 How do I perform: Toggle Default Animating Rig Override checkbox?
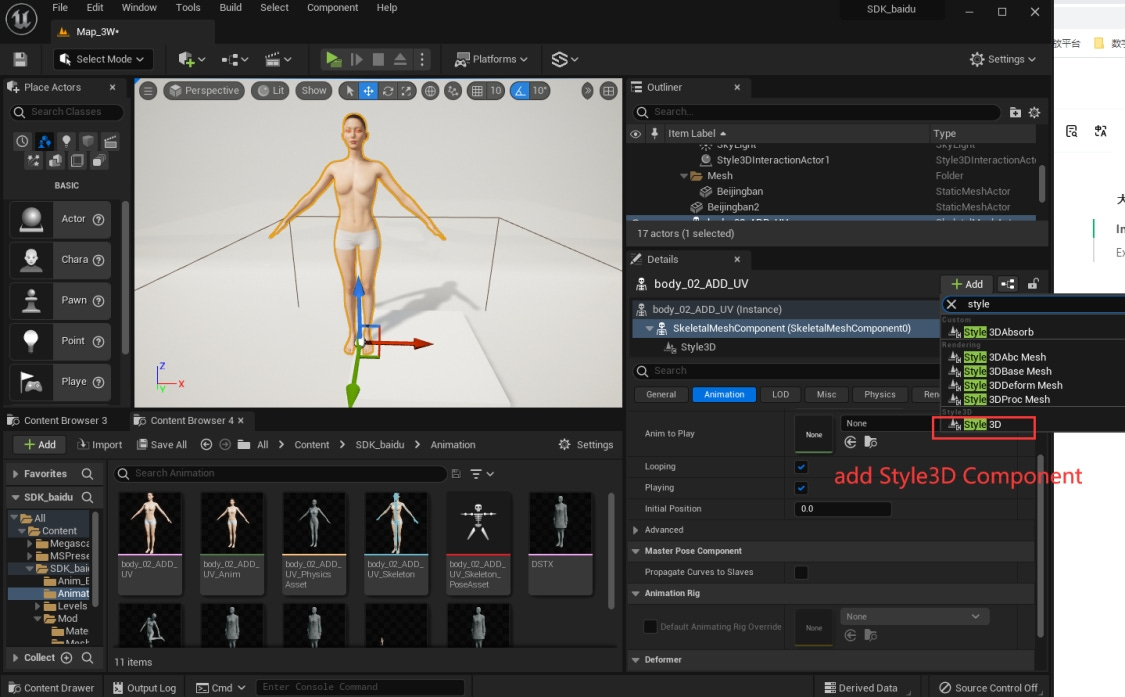tap(650, 627)
